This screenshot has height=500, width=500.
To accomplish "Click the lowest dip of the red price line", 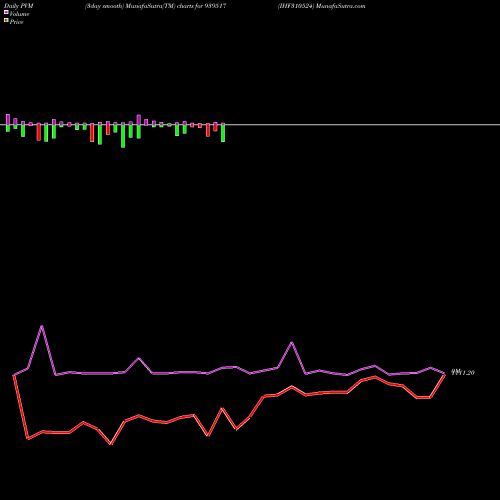I will point(111,444).
